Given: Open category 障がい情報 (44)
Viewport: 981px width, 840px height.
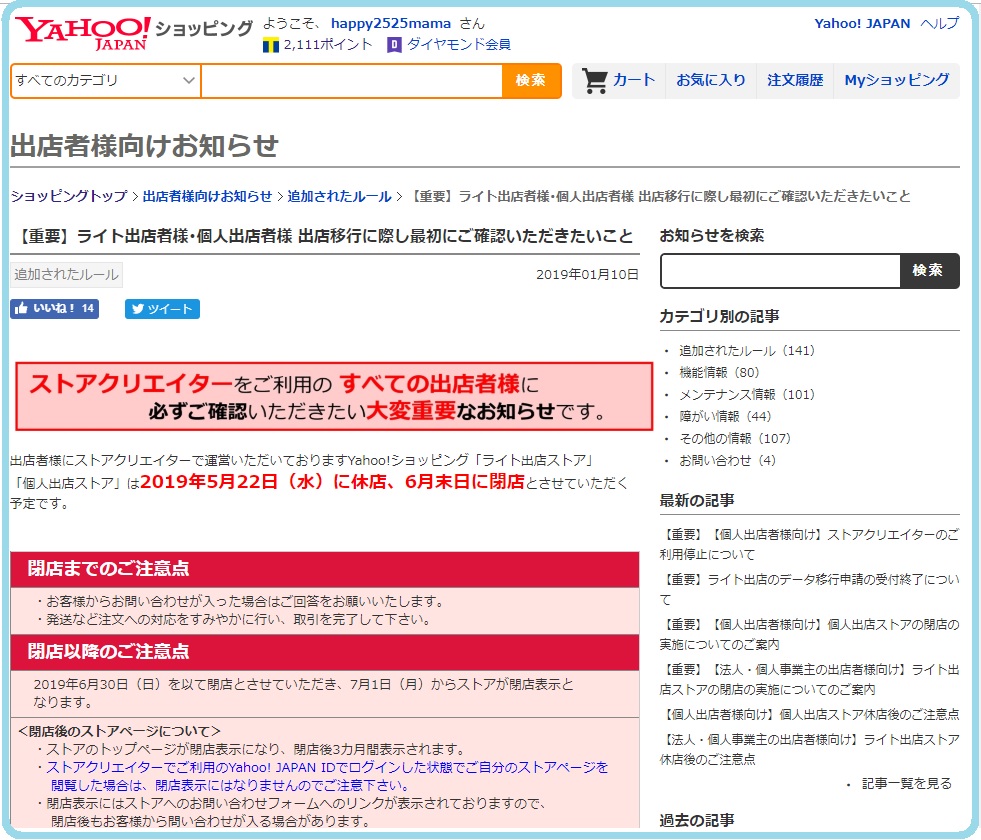Looking at the screenshot, I should click(x=725, y=417).
